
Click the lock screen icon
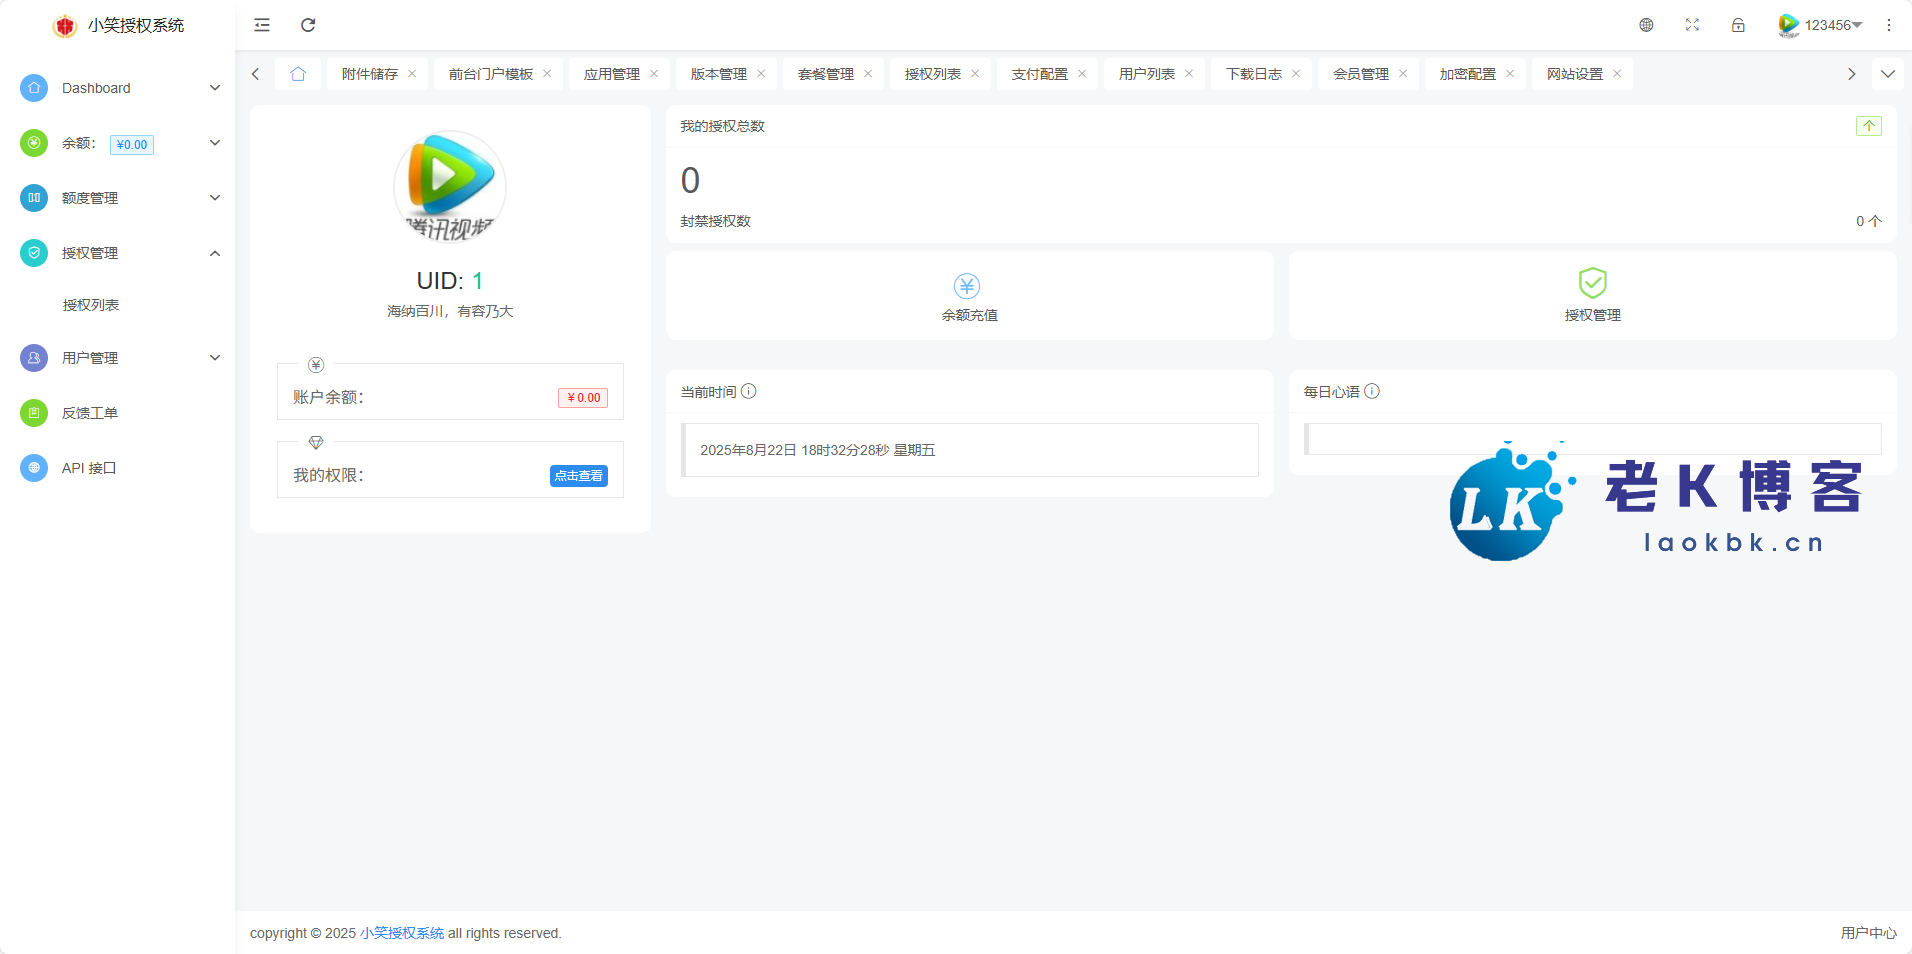[x=1738, y=25]
